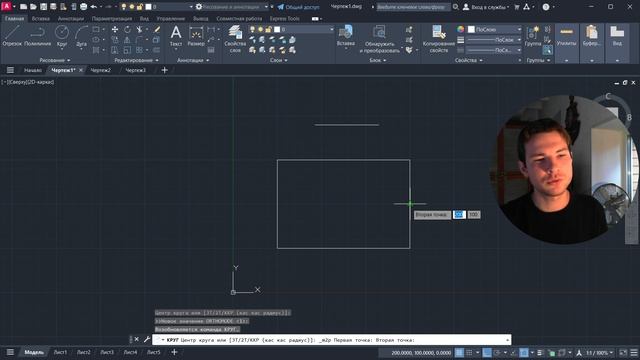Toggle object snap in status bar

coord(524,353)
